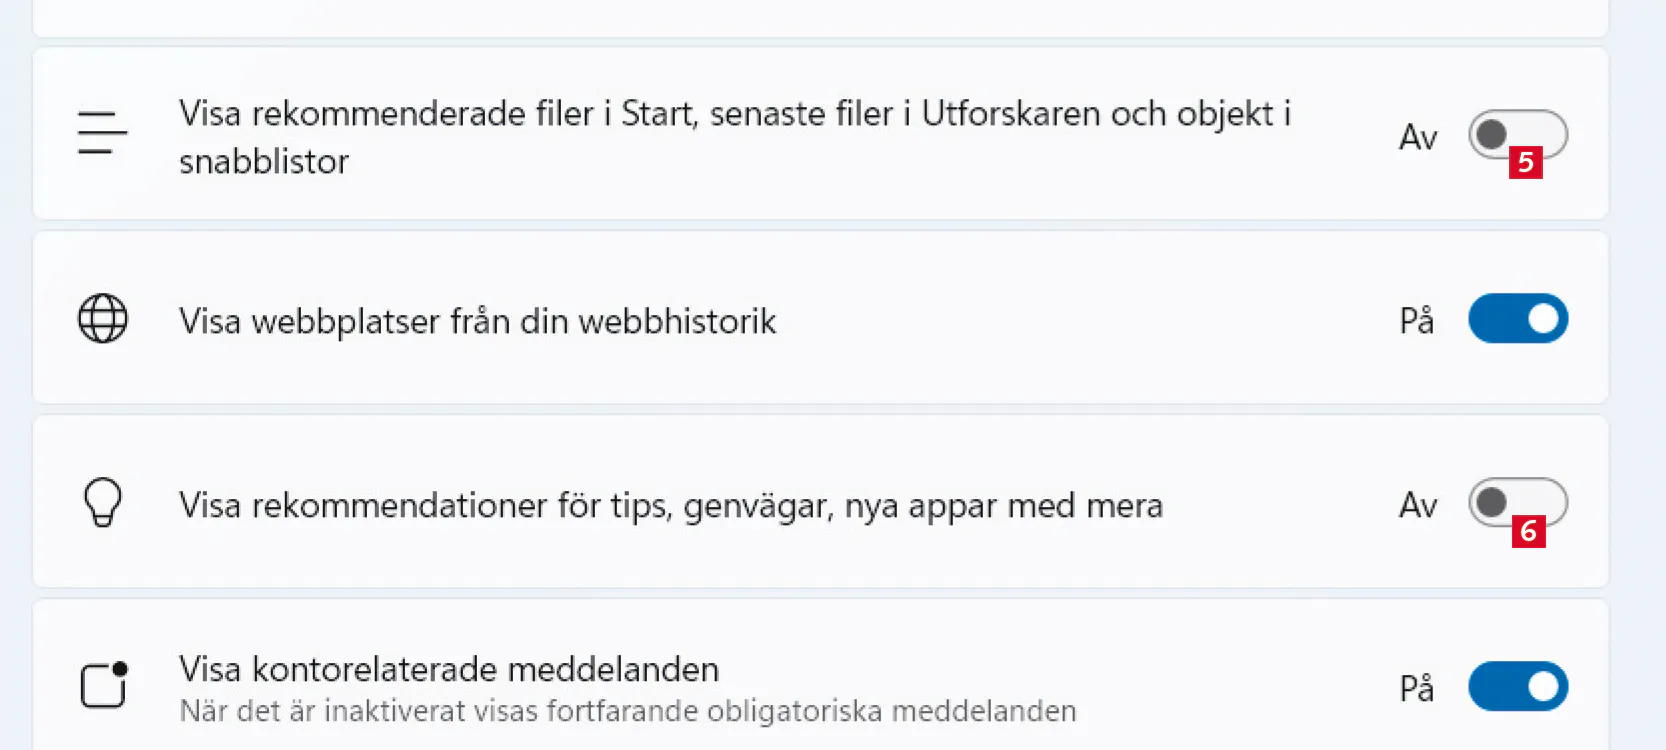Click the red number 5 badge
This screenshot has width=1666, height=750.
point(1526,162)
